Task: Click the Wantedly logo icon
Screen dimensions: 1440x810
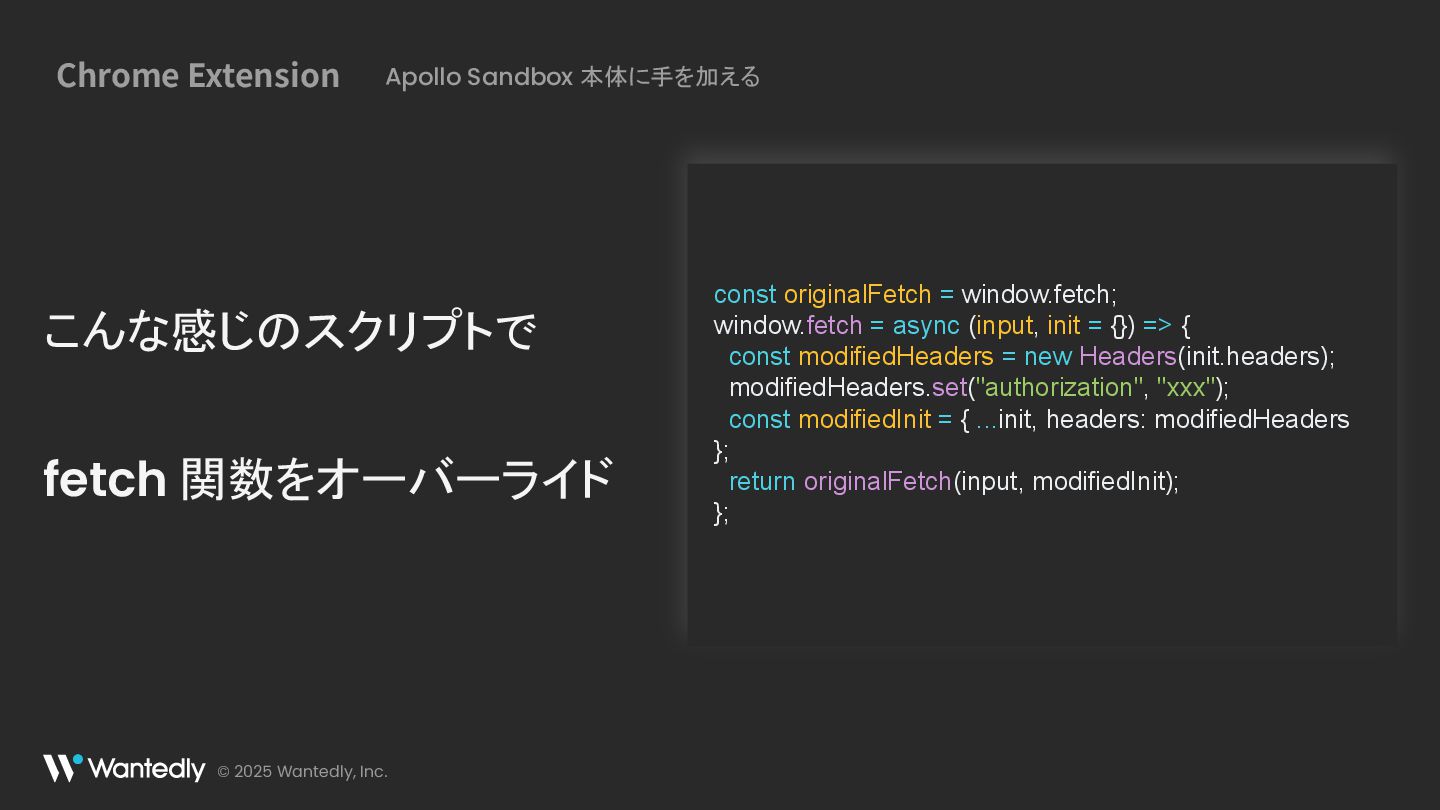Action: [x=62, y=768]
